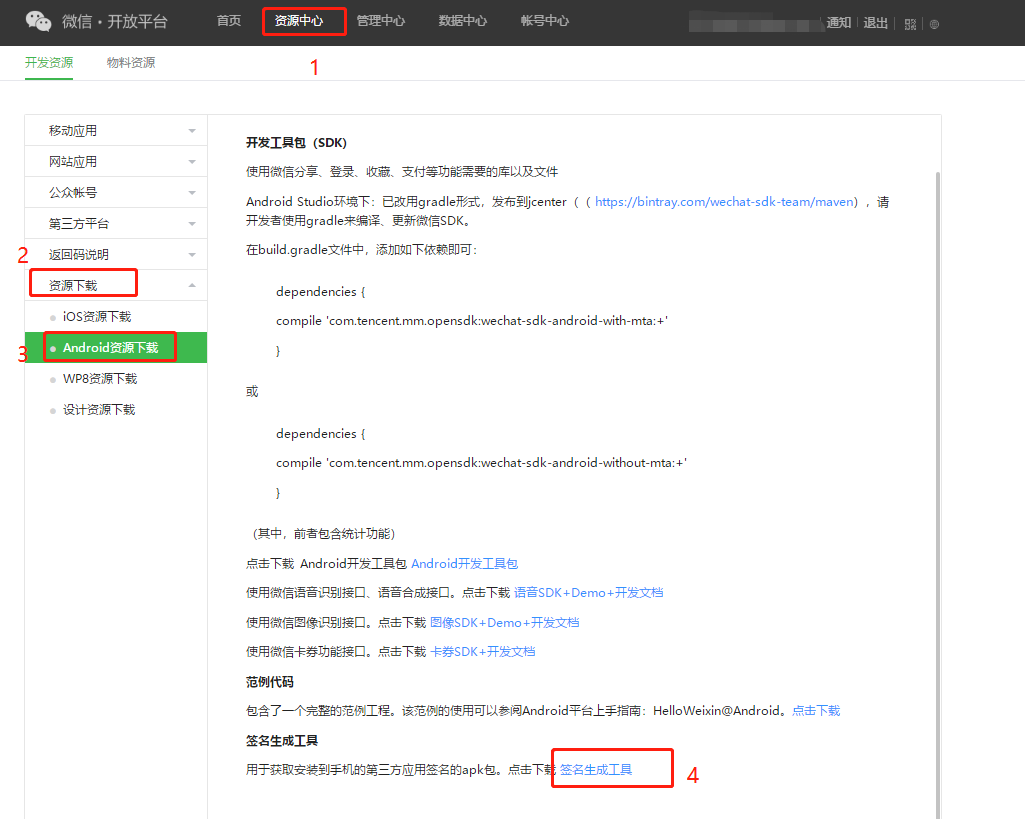Image resolution: width=1025 pixels, height=819 pixels.
Task: Open 帐号中心 in top navigation
Action: [545, 21]
